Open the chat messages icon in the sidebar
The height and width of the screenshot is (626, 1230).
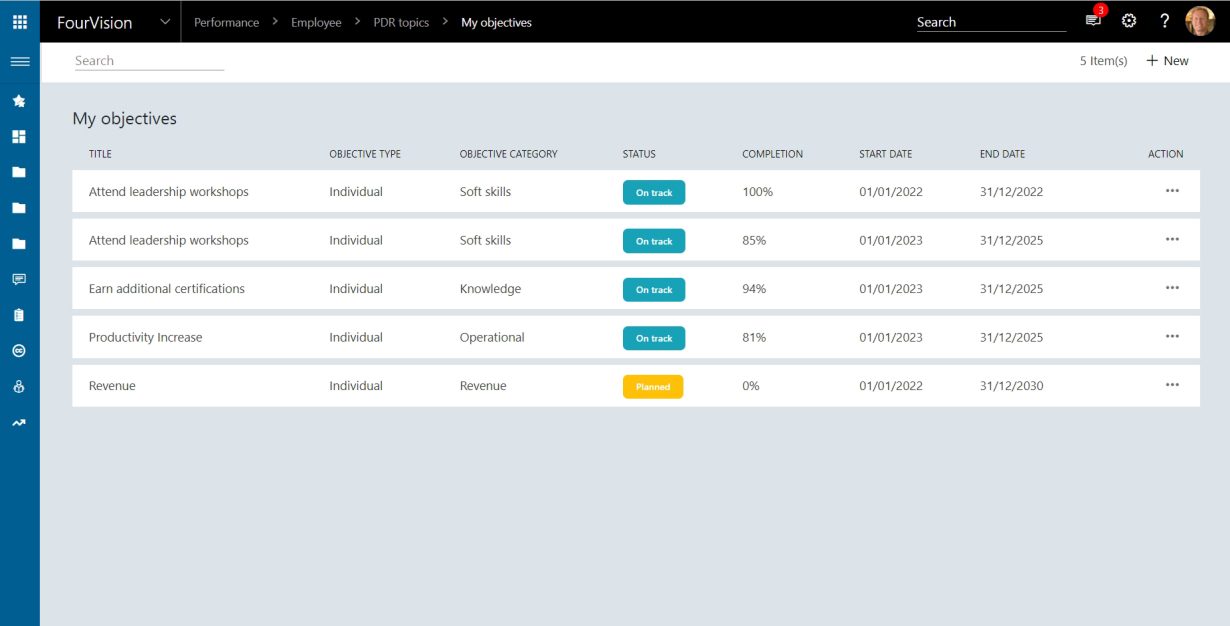coord(19,278)
